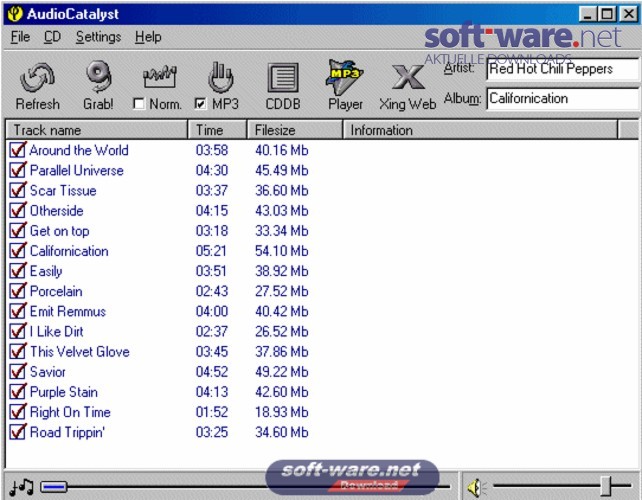
Task: Uncheck the Road Trippin' track
Action: point(18,432)
